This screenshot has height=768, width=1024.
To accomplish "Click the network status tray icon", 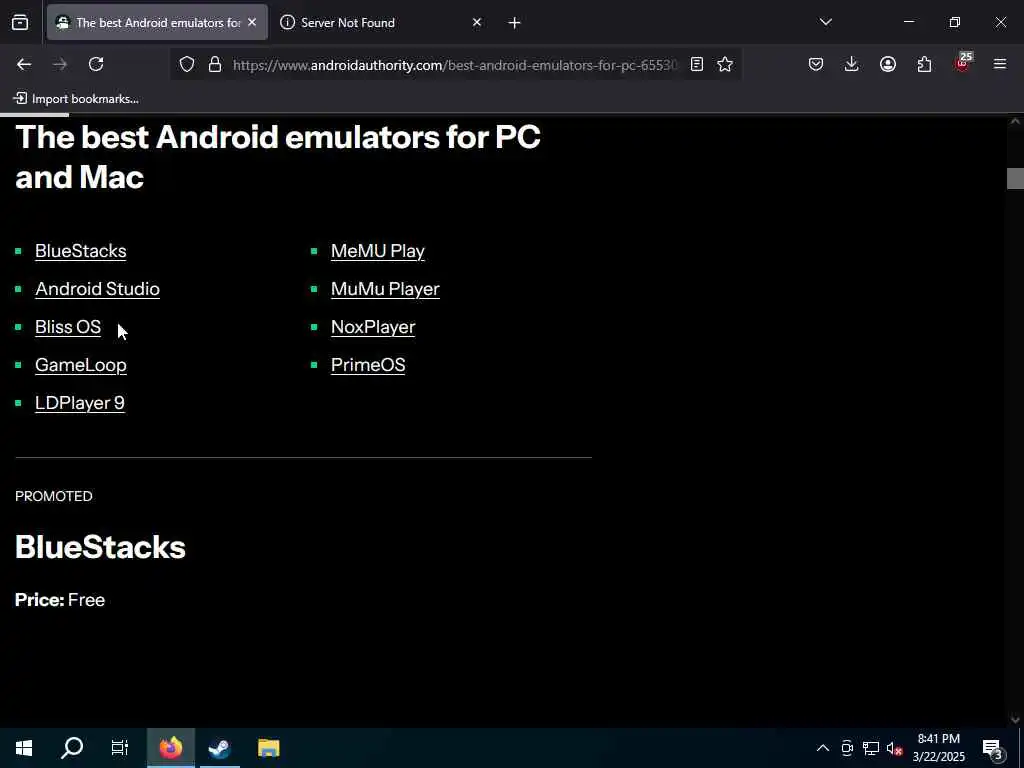I will 871,748.
